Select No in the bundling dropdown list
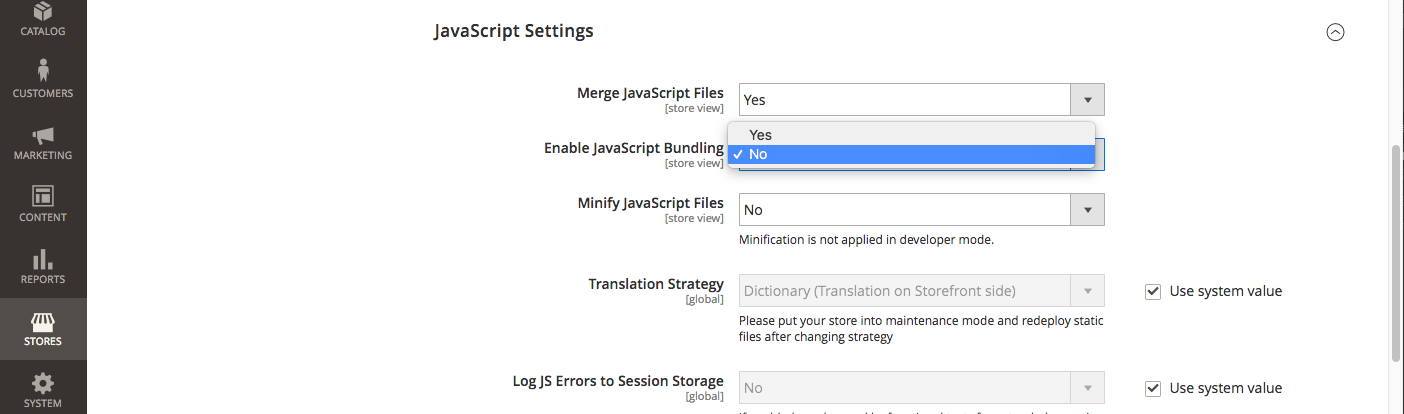1404x414 pixels. pos(758,154)
